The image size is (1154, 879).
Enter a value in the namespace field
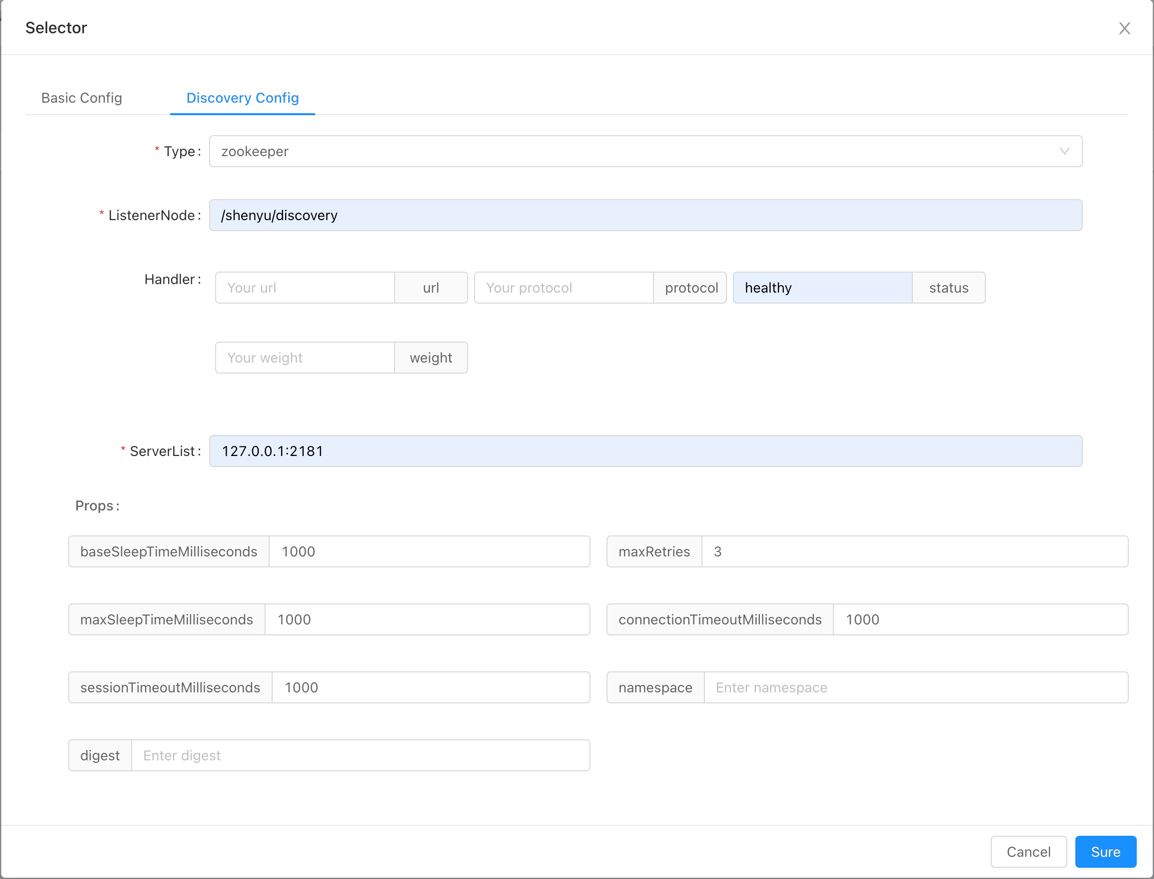(x=915, y=687)
